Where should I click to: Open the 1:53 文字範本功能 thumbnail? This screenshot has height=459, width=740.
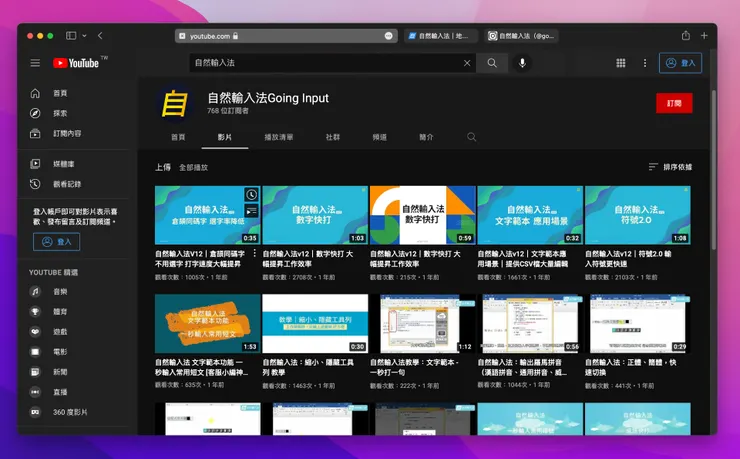pyautogui.click(x=208, y=324)
